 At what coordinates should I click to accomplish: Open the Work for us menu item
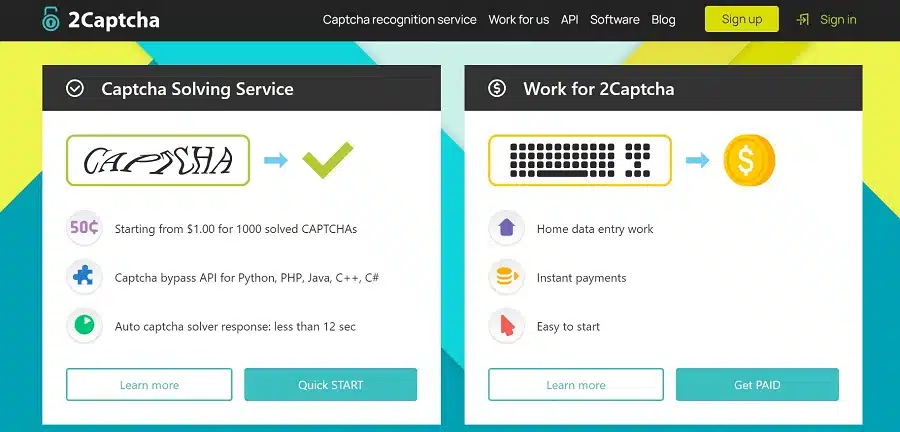point(518,20)
